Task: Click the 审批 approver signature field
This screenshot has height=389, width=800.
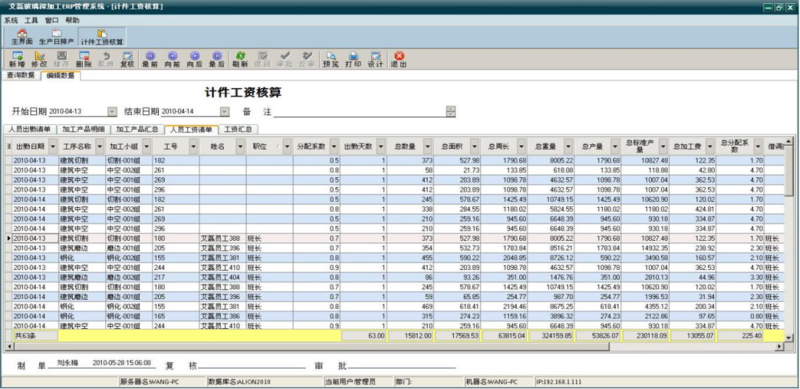Action: tap(402, 363)
